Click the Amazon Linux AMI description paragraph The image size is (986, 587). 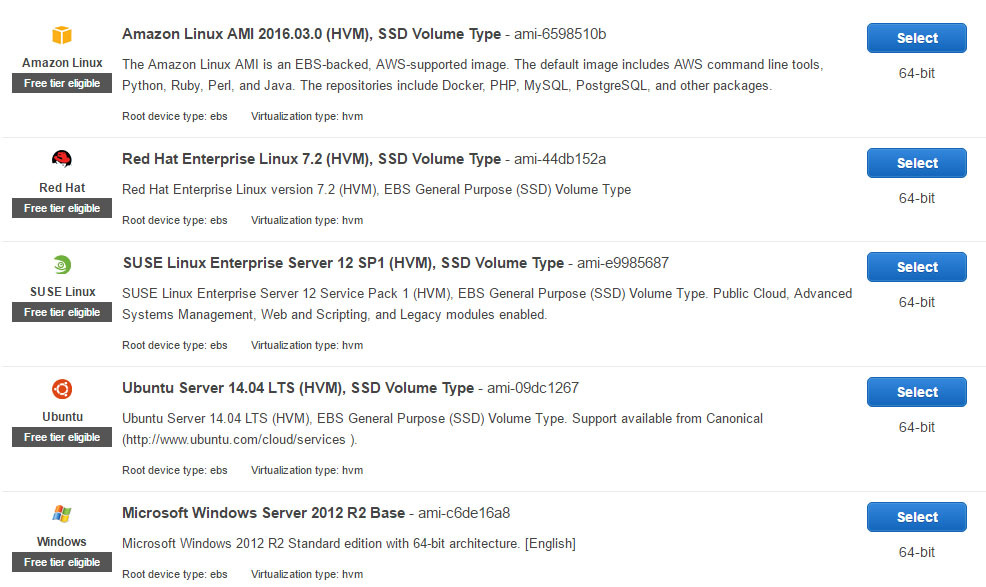(x=473, y=75)
